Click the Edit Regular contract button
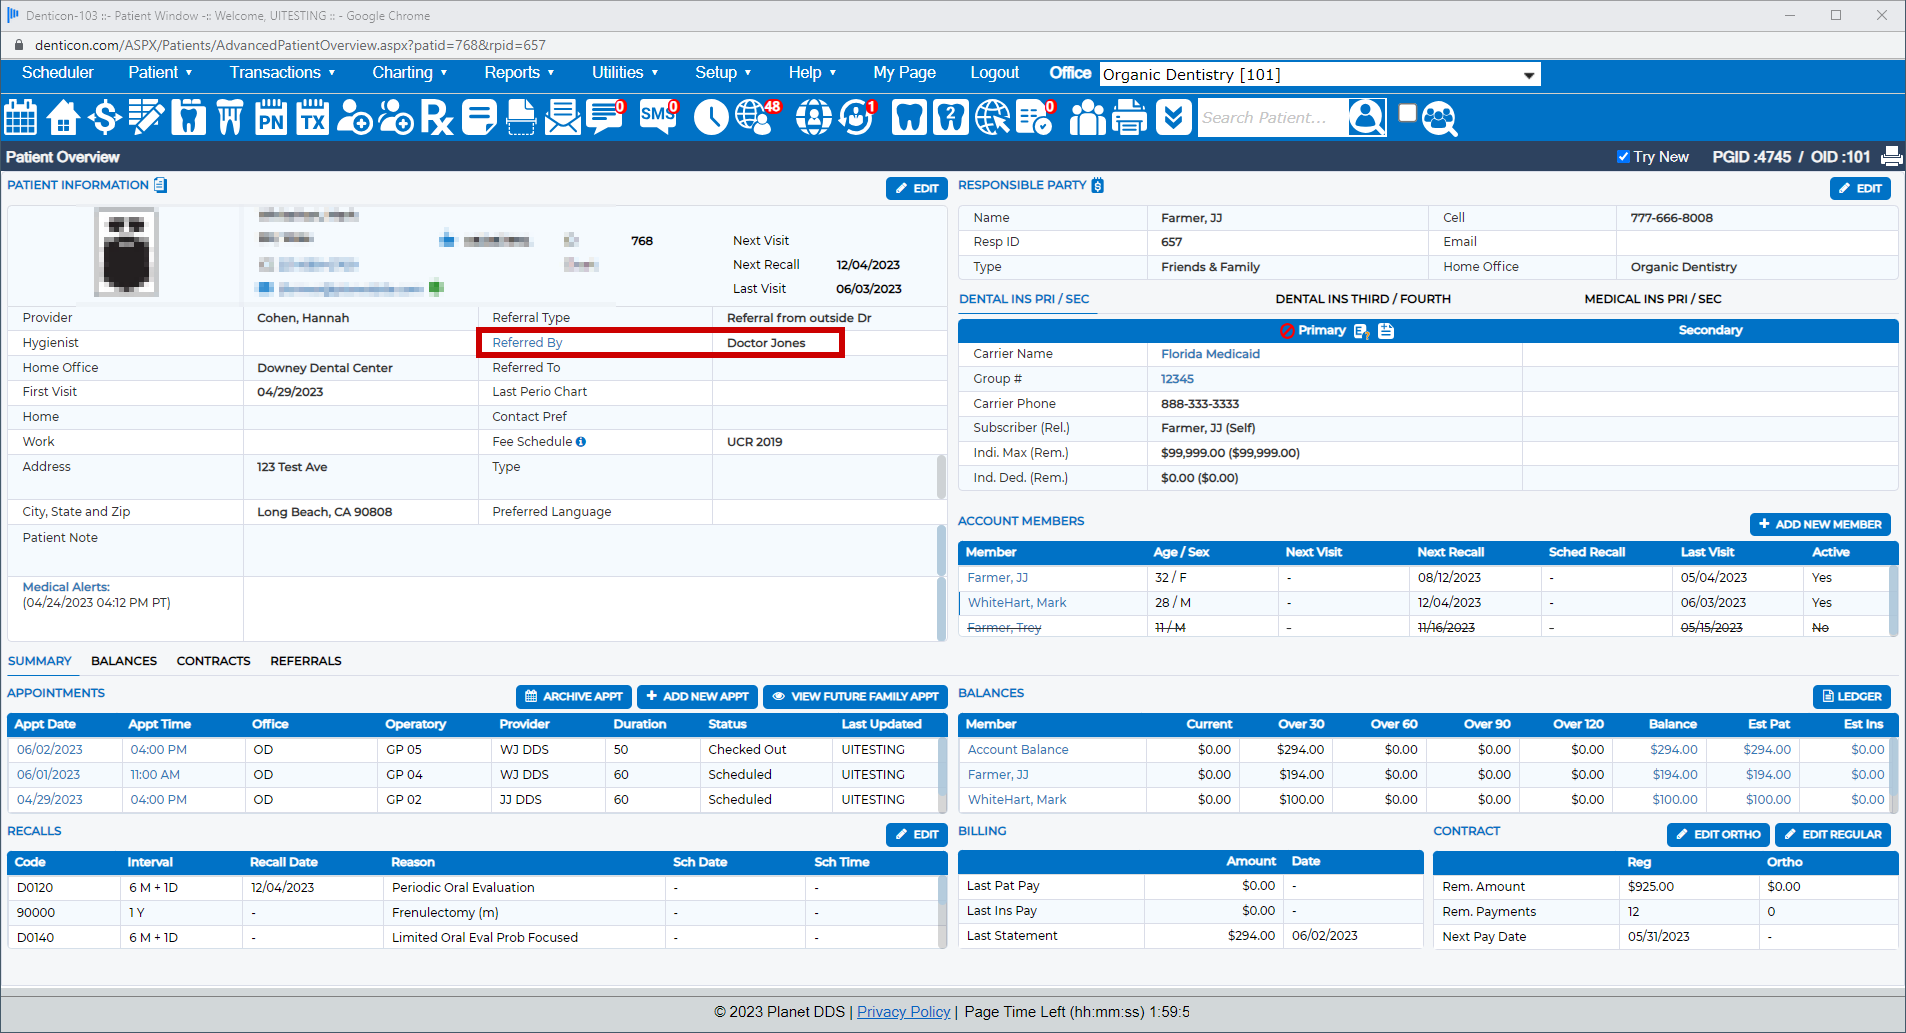This screenshot has height=1033, width=1906. click(x=1833, y=834)
